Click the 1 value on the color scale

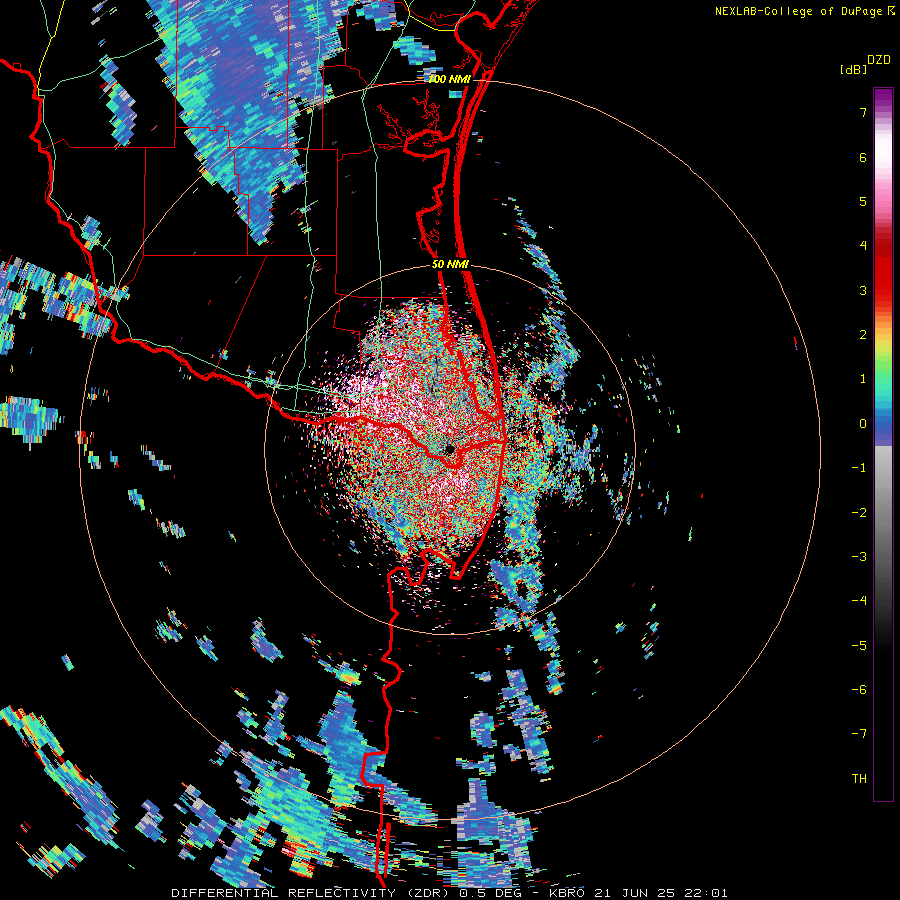coord(863,379)
